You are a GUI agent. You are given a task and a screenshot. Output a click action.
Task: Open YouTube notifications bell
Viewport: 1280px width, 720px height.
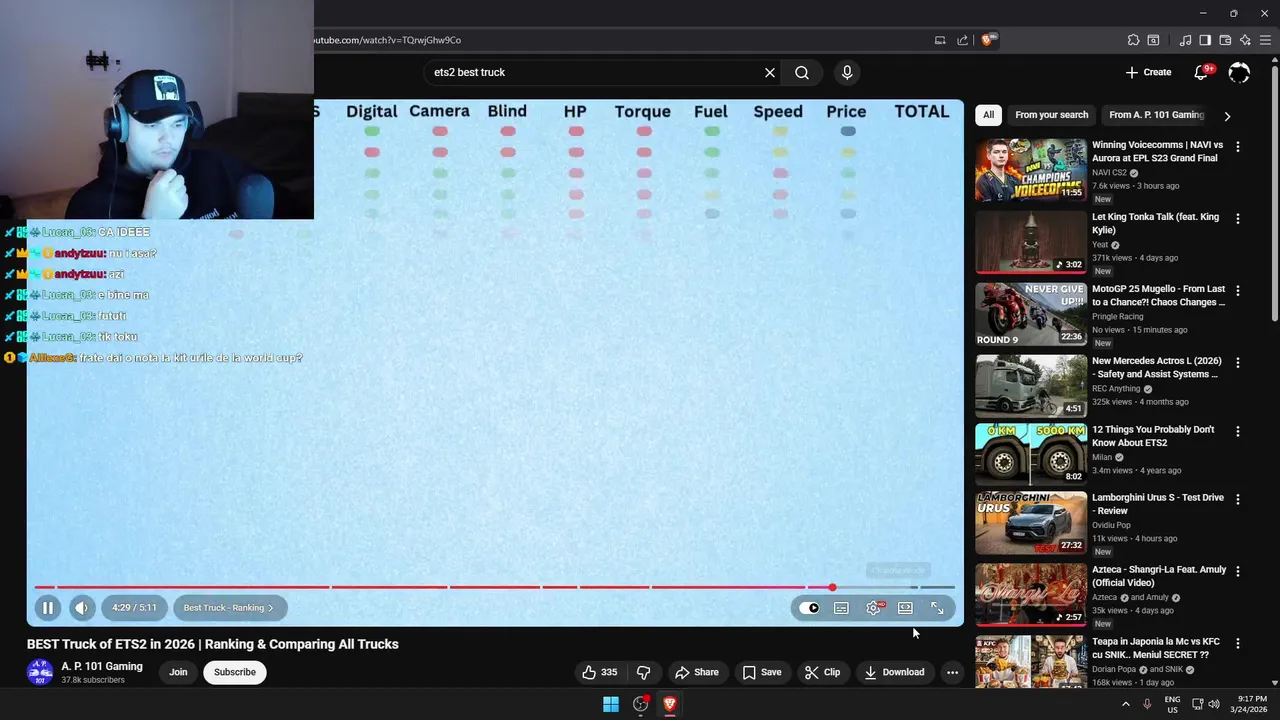click(1203, 72)
